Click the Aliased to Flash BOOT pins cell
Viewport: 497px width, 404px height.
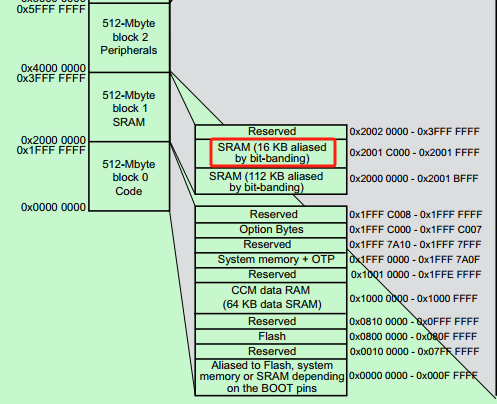pyautogui.click(x=271, y=377)
